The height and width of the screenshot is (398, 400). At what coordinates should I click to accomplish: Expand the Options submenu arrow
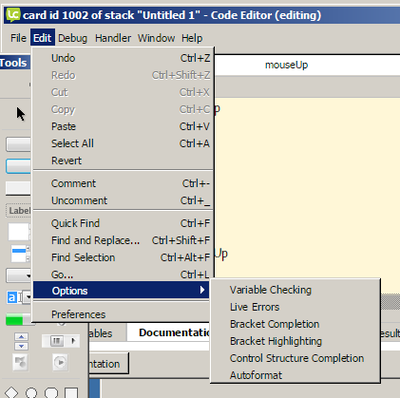[x=202, y=290]
